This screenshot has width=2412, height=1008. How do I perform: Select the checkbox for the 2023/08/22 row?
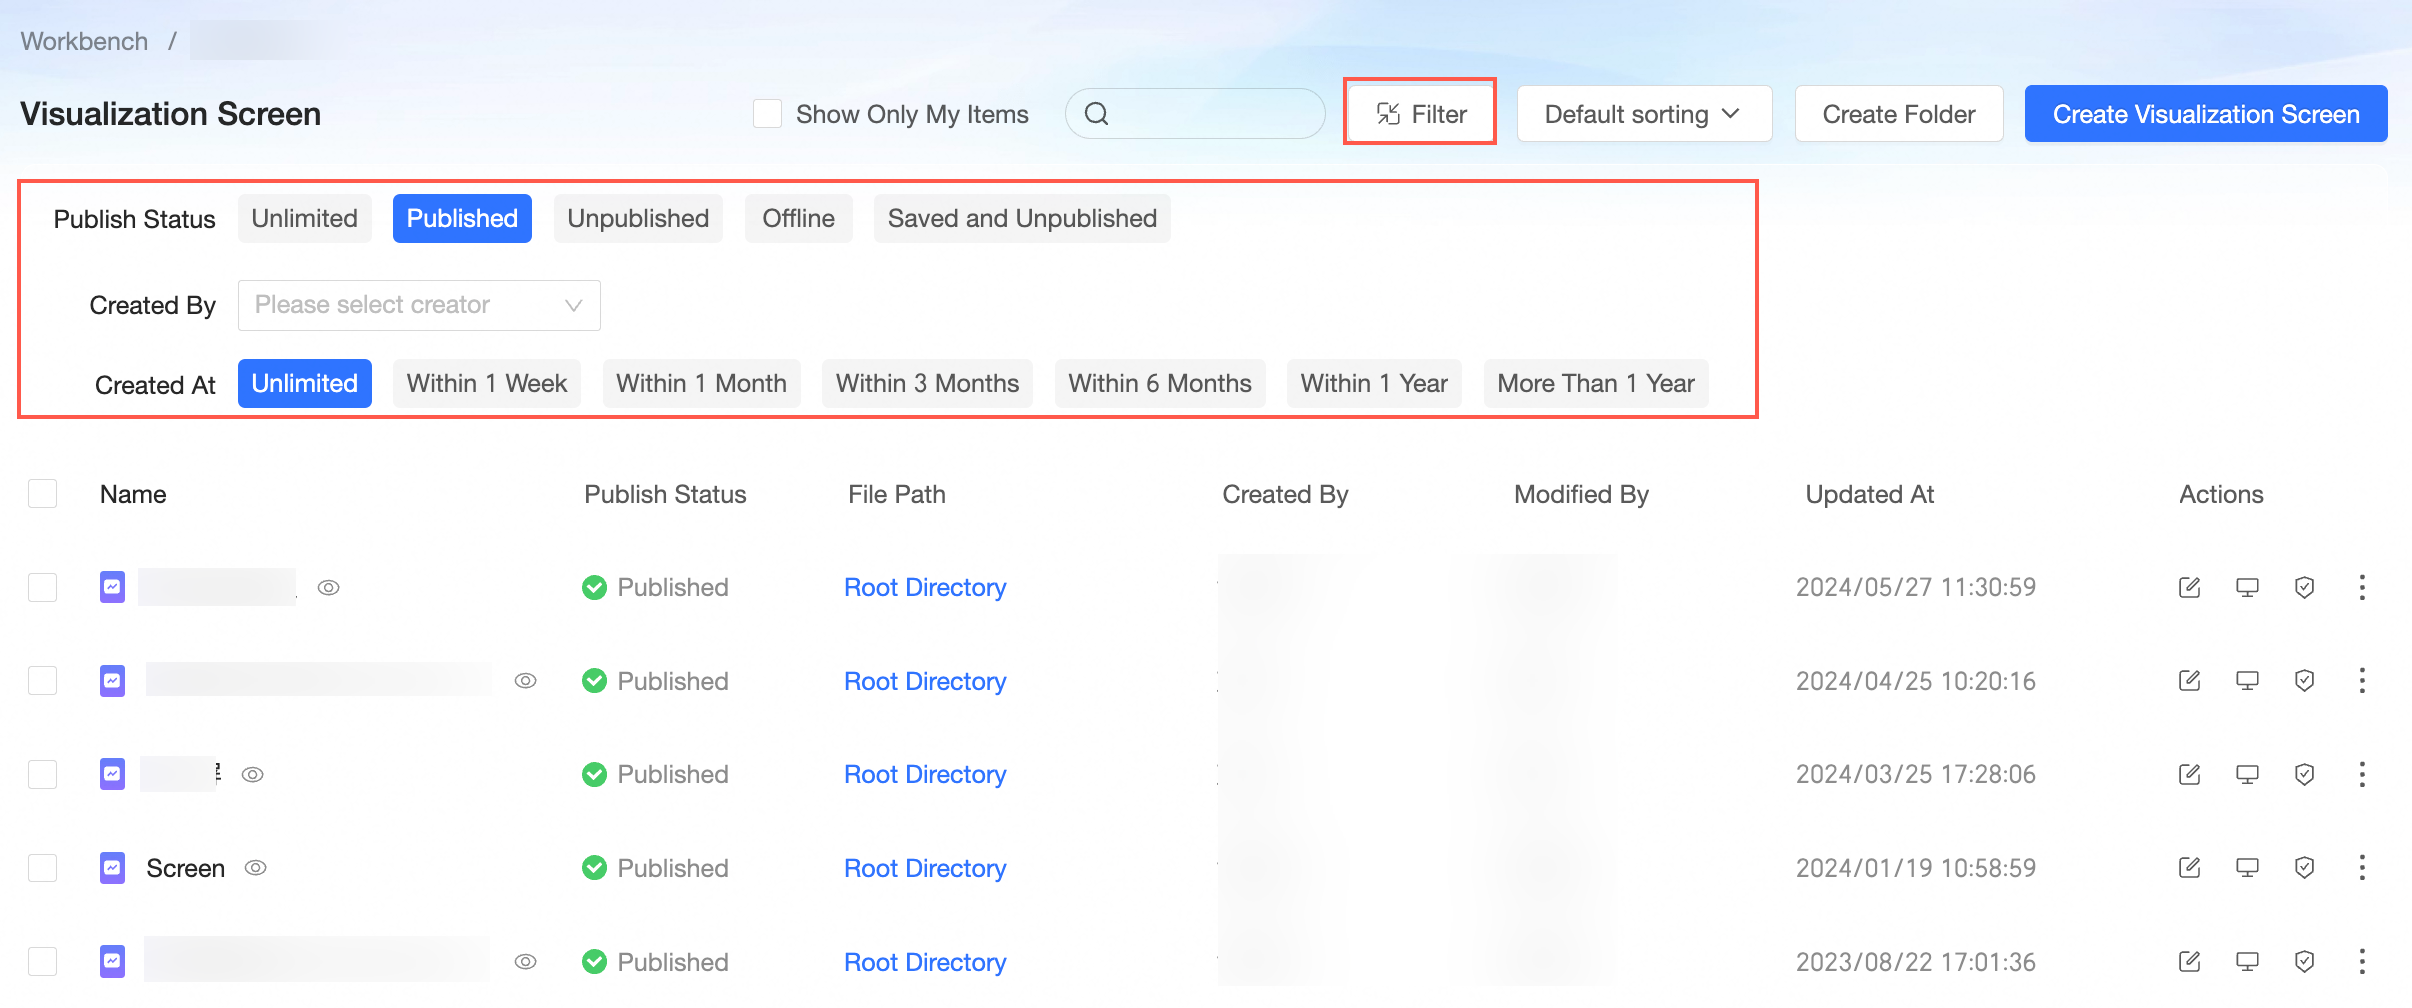pos(43,962)
